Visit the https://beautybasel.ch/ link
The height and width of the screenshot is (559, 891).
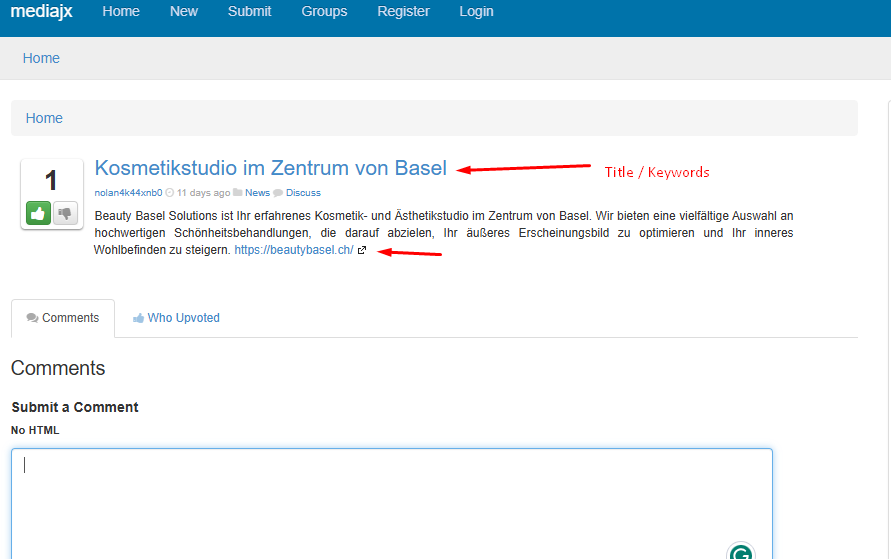click(294, 250)
